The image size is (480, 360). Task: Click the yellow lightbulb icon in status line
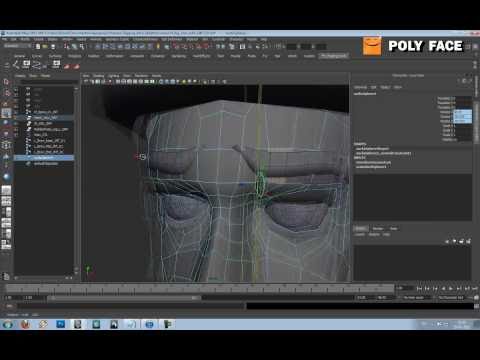158,47
